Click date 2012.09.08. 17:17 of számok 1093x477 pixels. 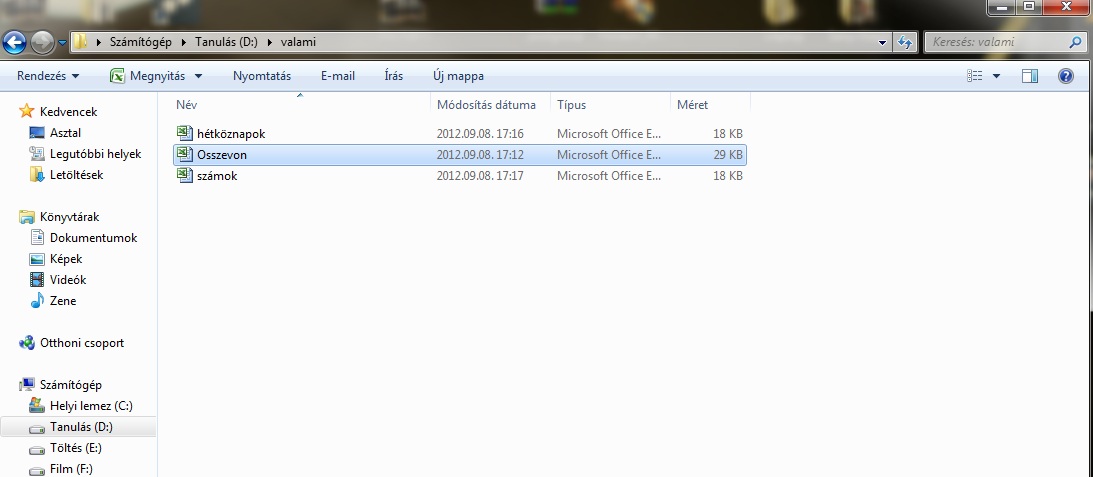(480, 176)
